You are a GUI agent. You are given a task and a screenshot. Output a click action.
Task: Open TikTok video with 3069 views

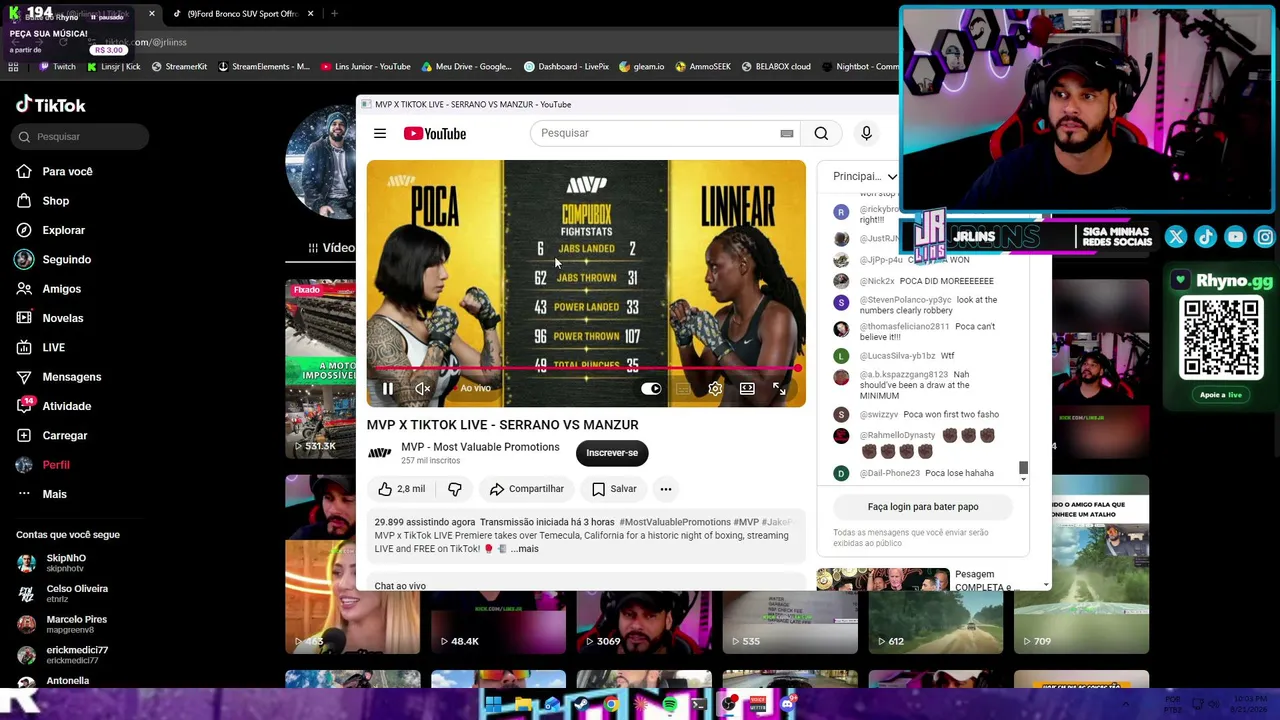coord(644,622)
